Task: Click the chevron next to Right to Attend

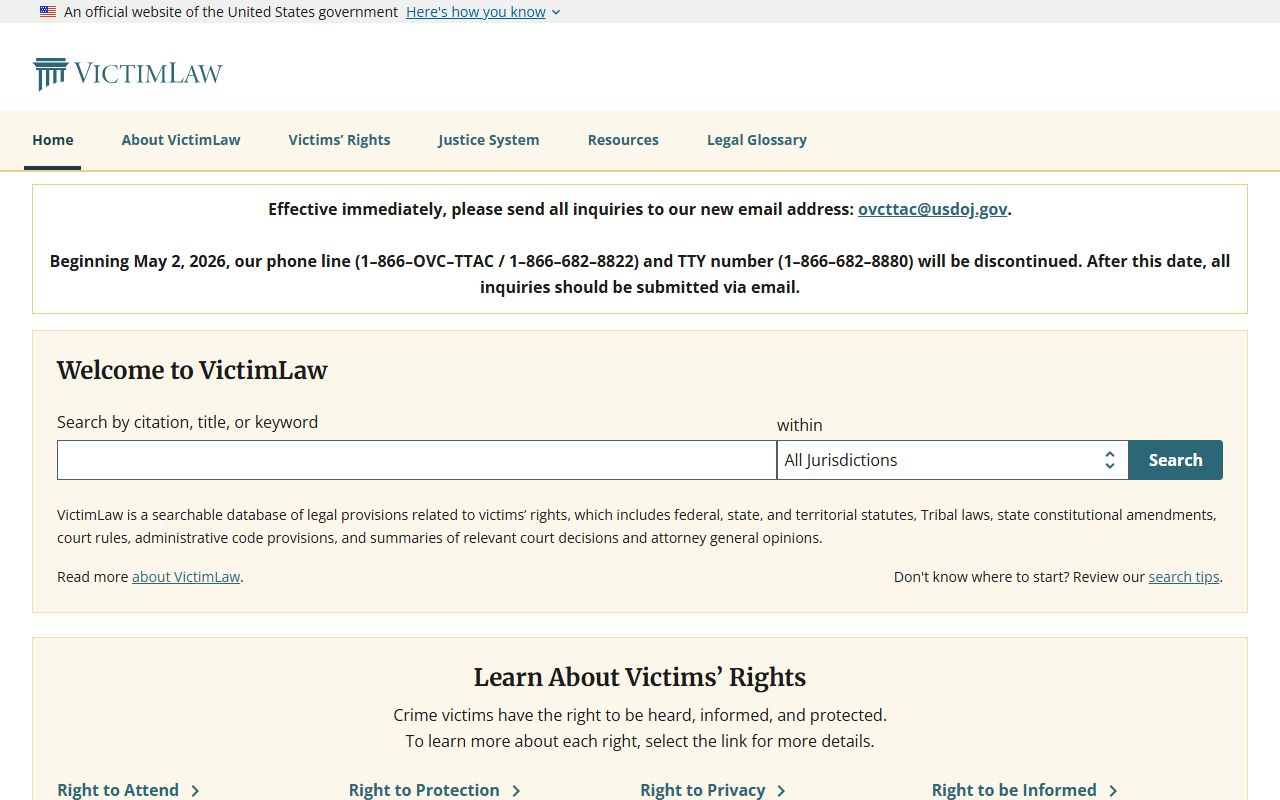Action: tap(195, 791)
